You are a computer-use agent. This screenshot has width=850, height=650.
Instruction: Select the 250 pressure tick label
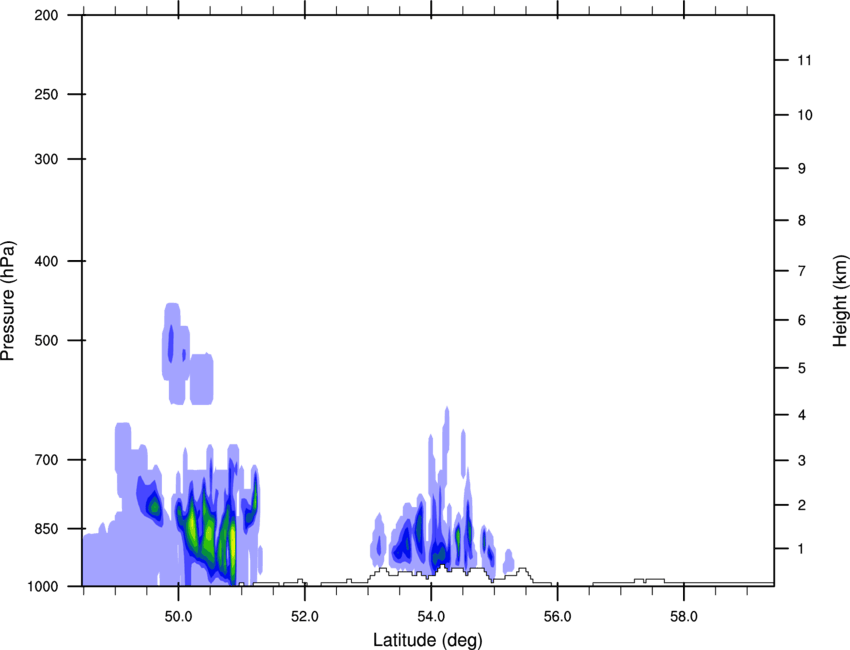coord(46,94)
